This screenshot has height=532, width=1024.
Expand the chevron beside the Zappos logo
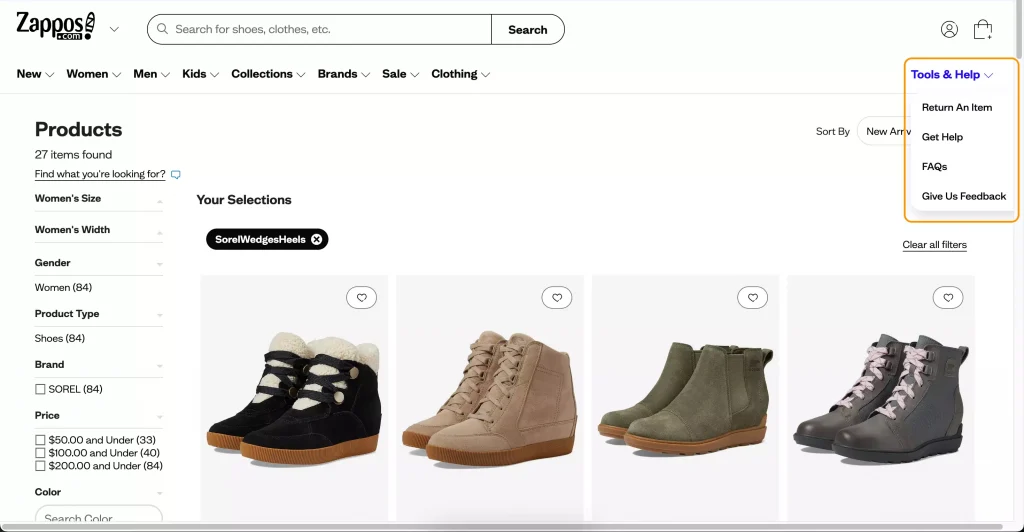click(114, 29)
